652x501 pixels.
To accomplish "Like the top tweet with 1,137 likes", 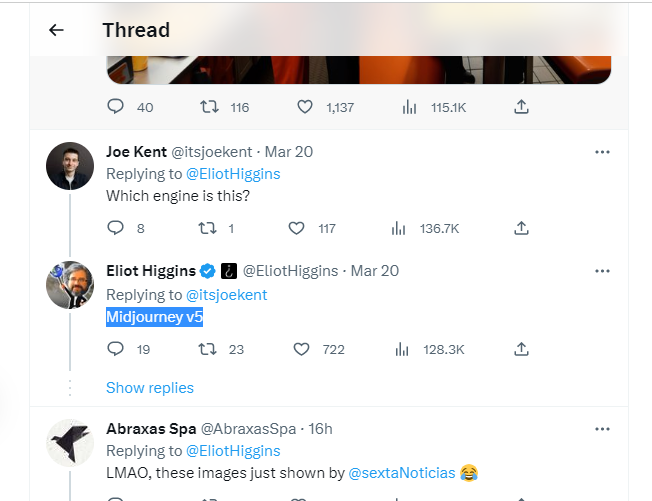I will 305,107.
